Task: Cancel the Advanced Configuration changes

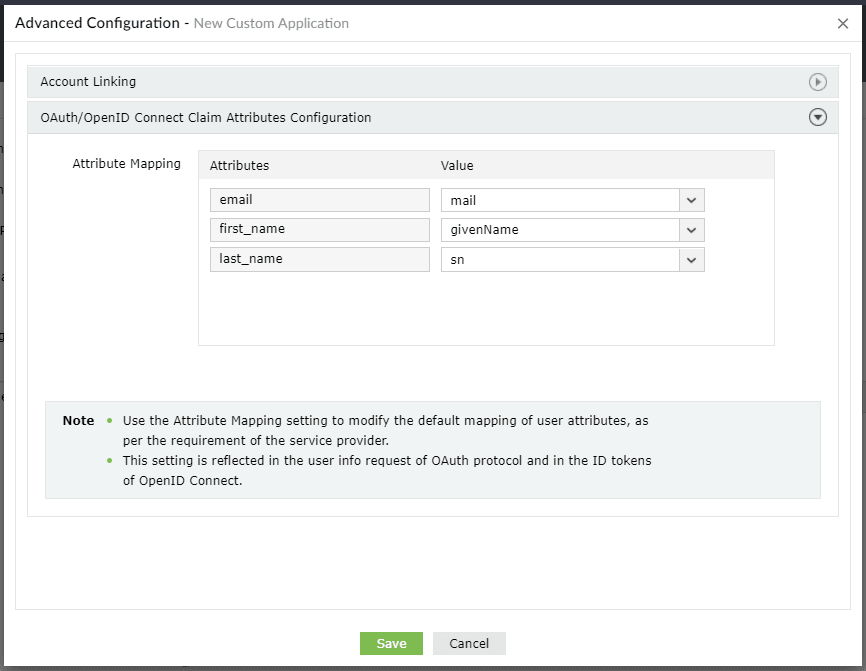Action: click(469, 643)
